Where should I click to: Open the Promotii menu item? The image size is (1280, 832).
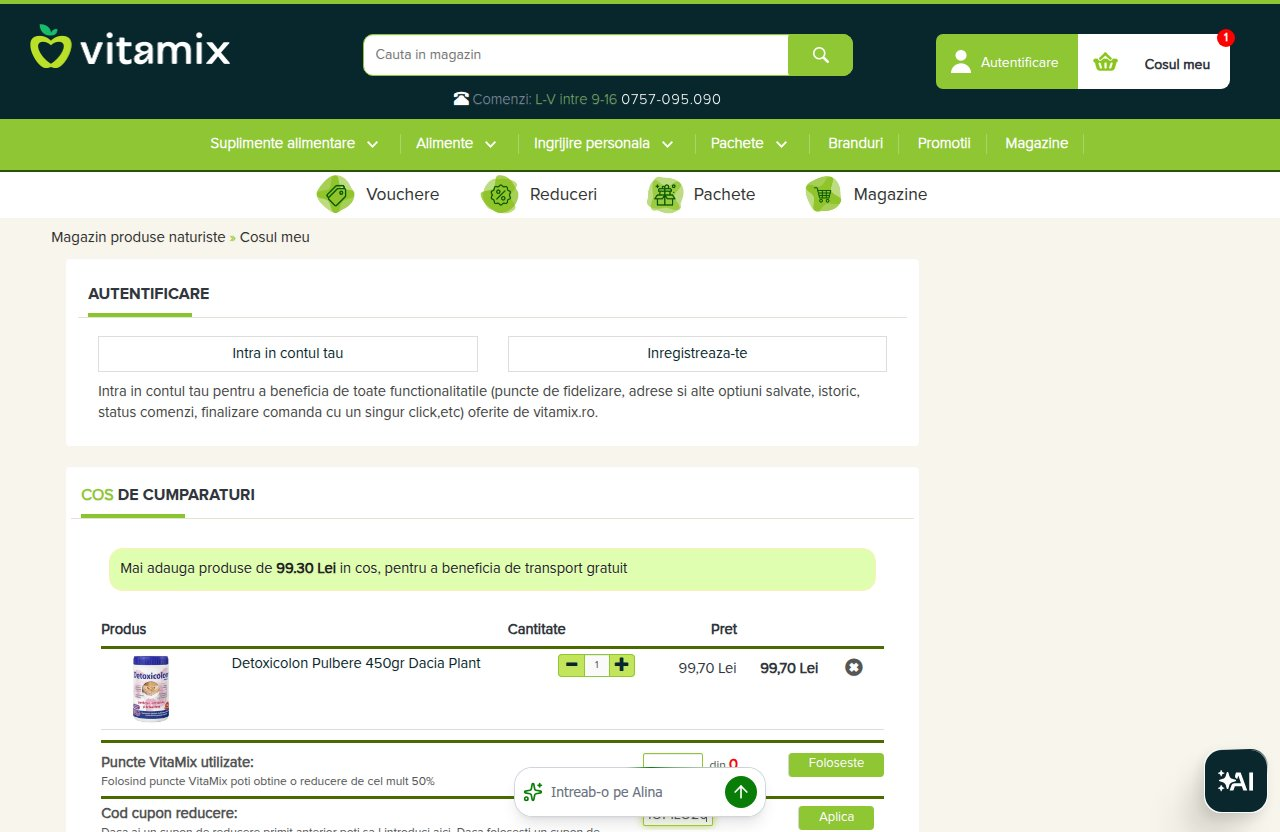(x=944, y=144)
